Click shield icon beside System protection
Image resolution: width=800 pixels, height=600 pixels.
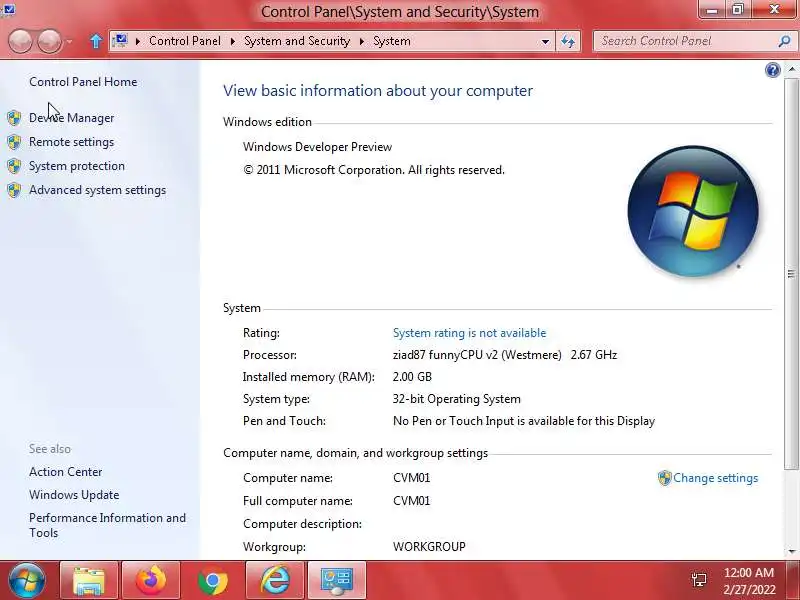point(14,166)
